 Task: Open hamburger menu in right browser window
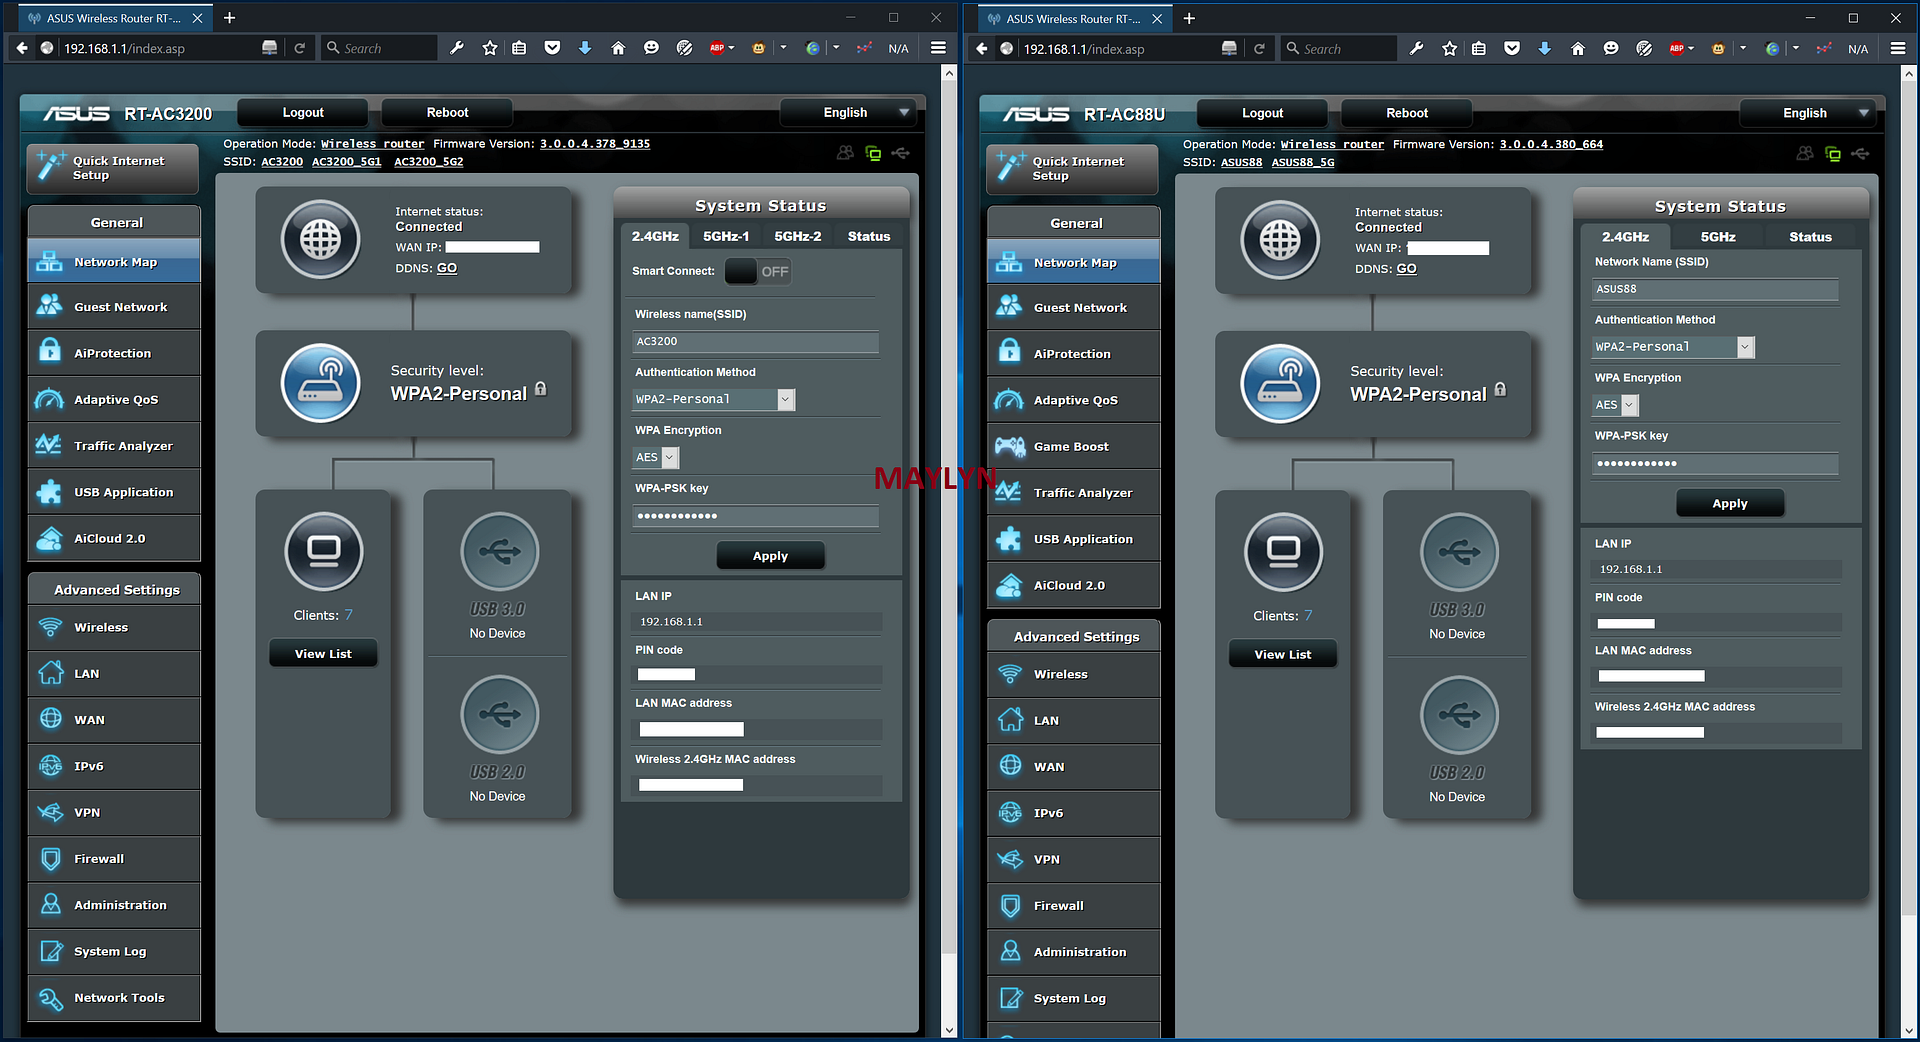click(x=1897, y=48)
